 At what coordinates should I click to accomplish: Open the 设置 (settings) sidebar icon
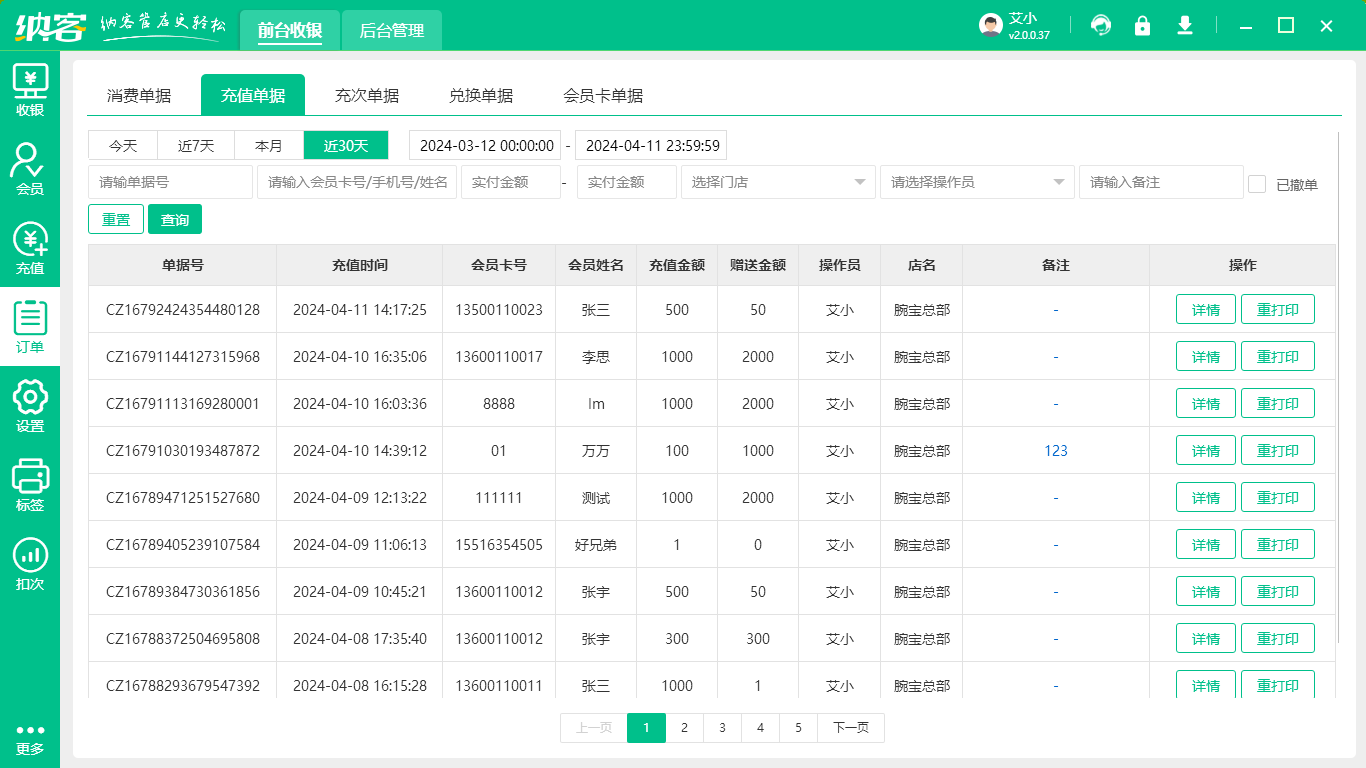(x=30, y=400)
